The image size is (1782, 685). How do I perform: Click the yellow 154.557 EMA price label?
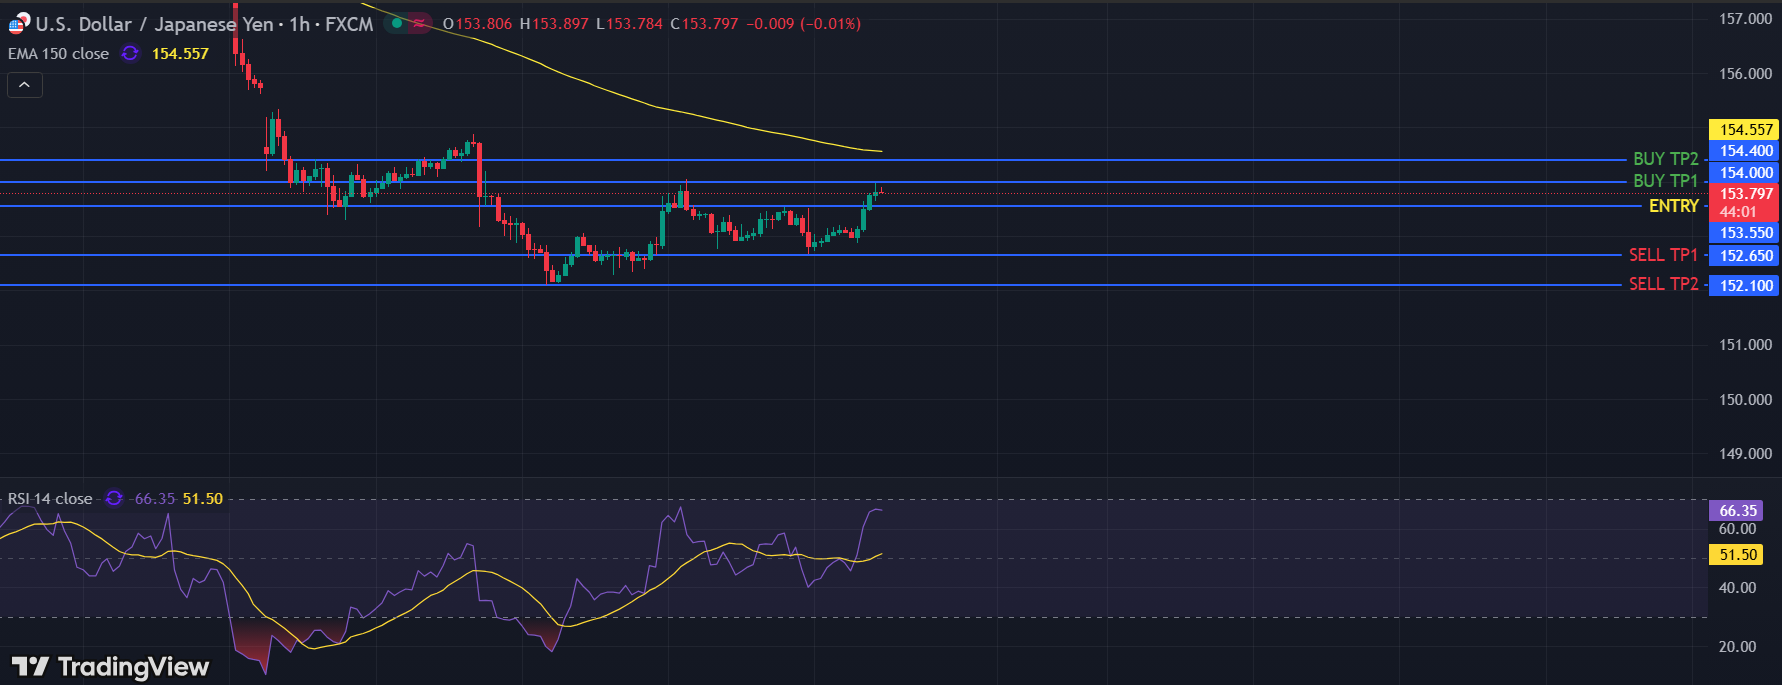point(1745,129)
